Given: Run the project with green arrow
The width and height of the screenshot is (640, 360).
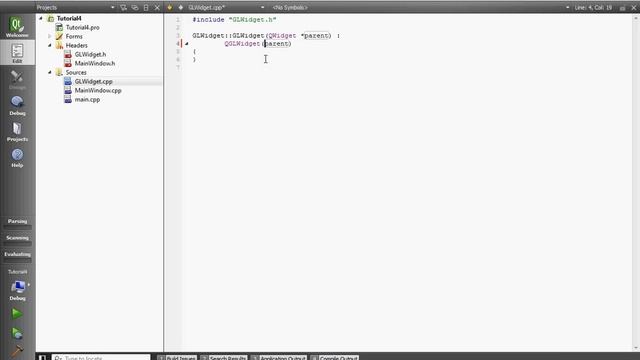Looking at the screenshot, I should point(17,313).
